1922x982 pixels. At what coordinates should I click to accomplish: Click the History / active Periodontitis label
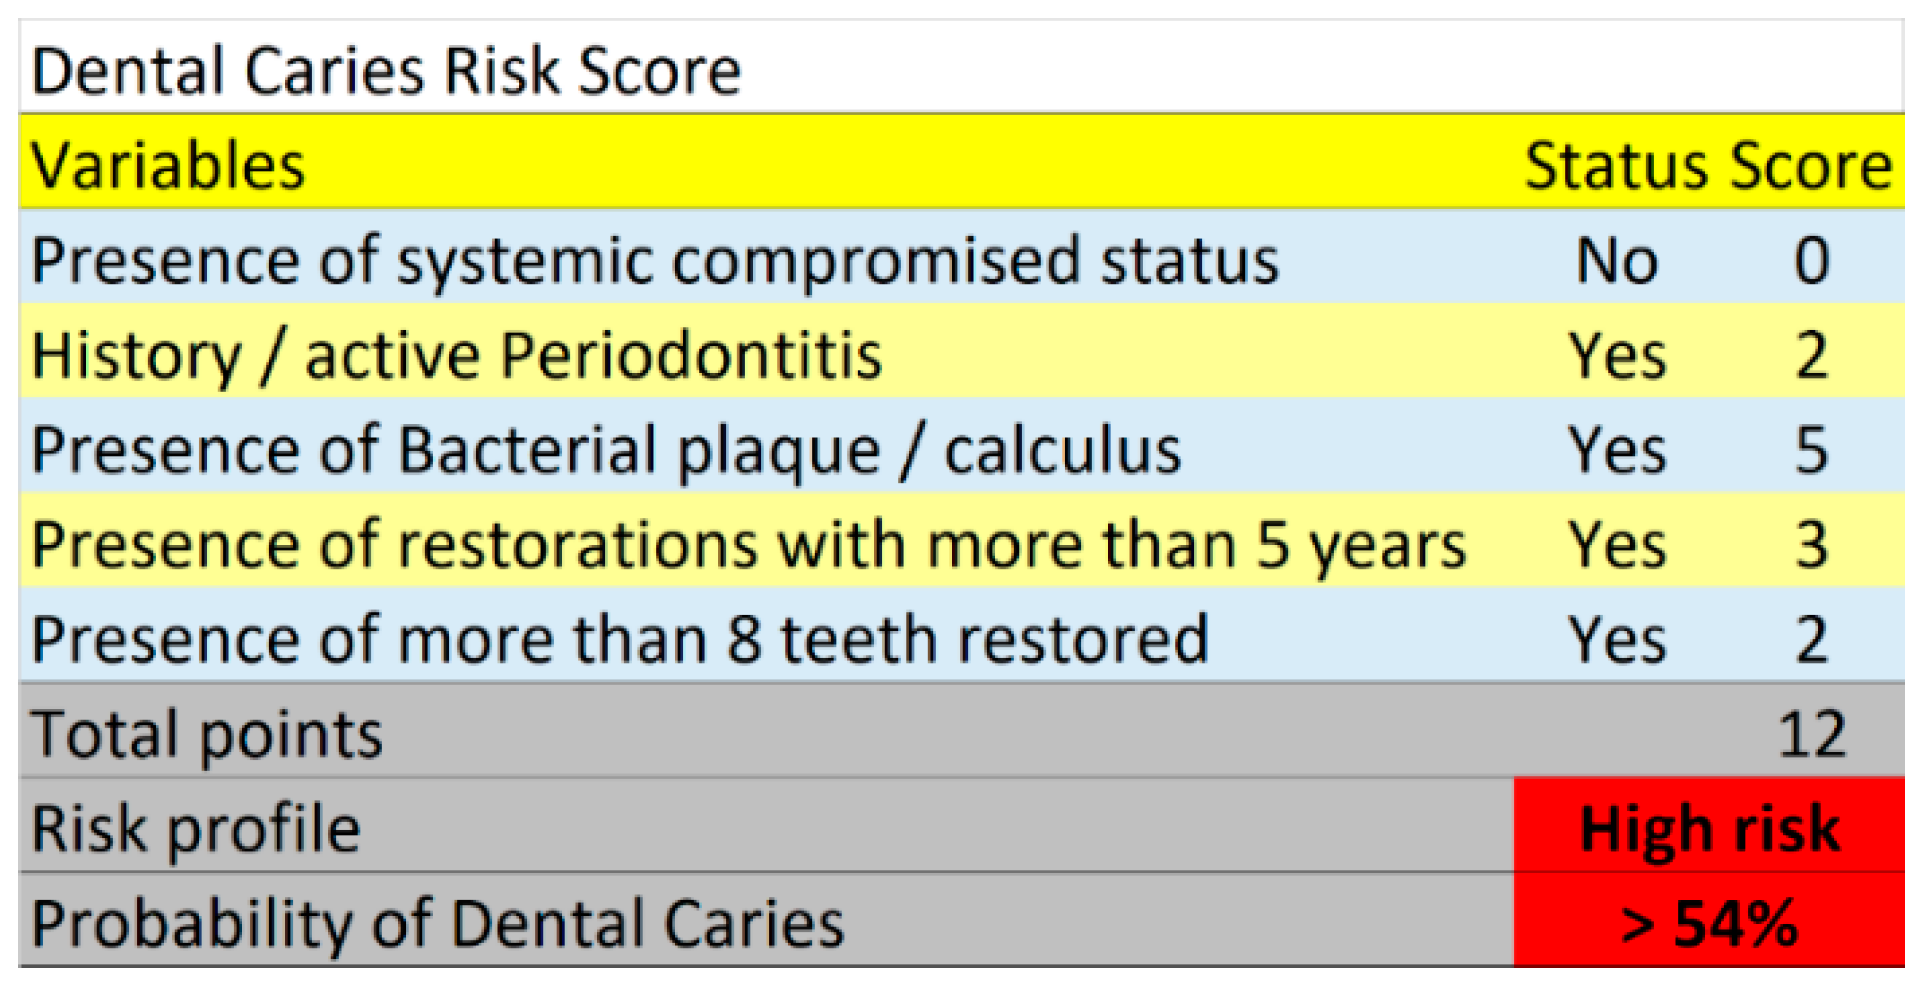tap(457, 356)
